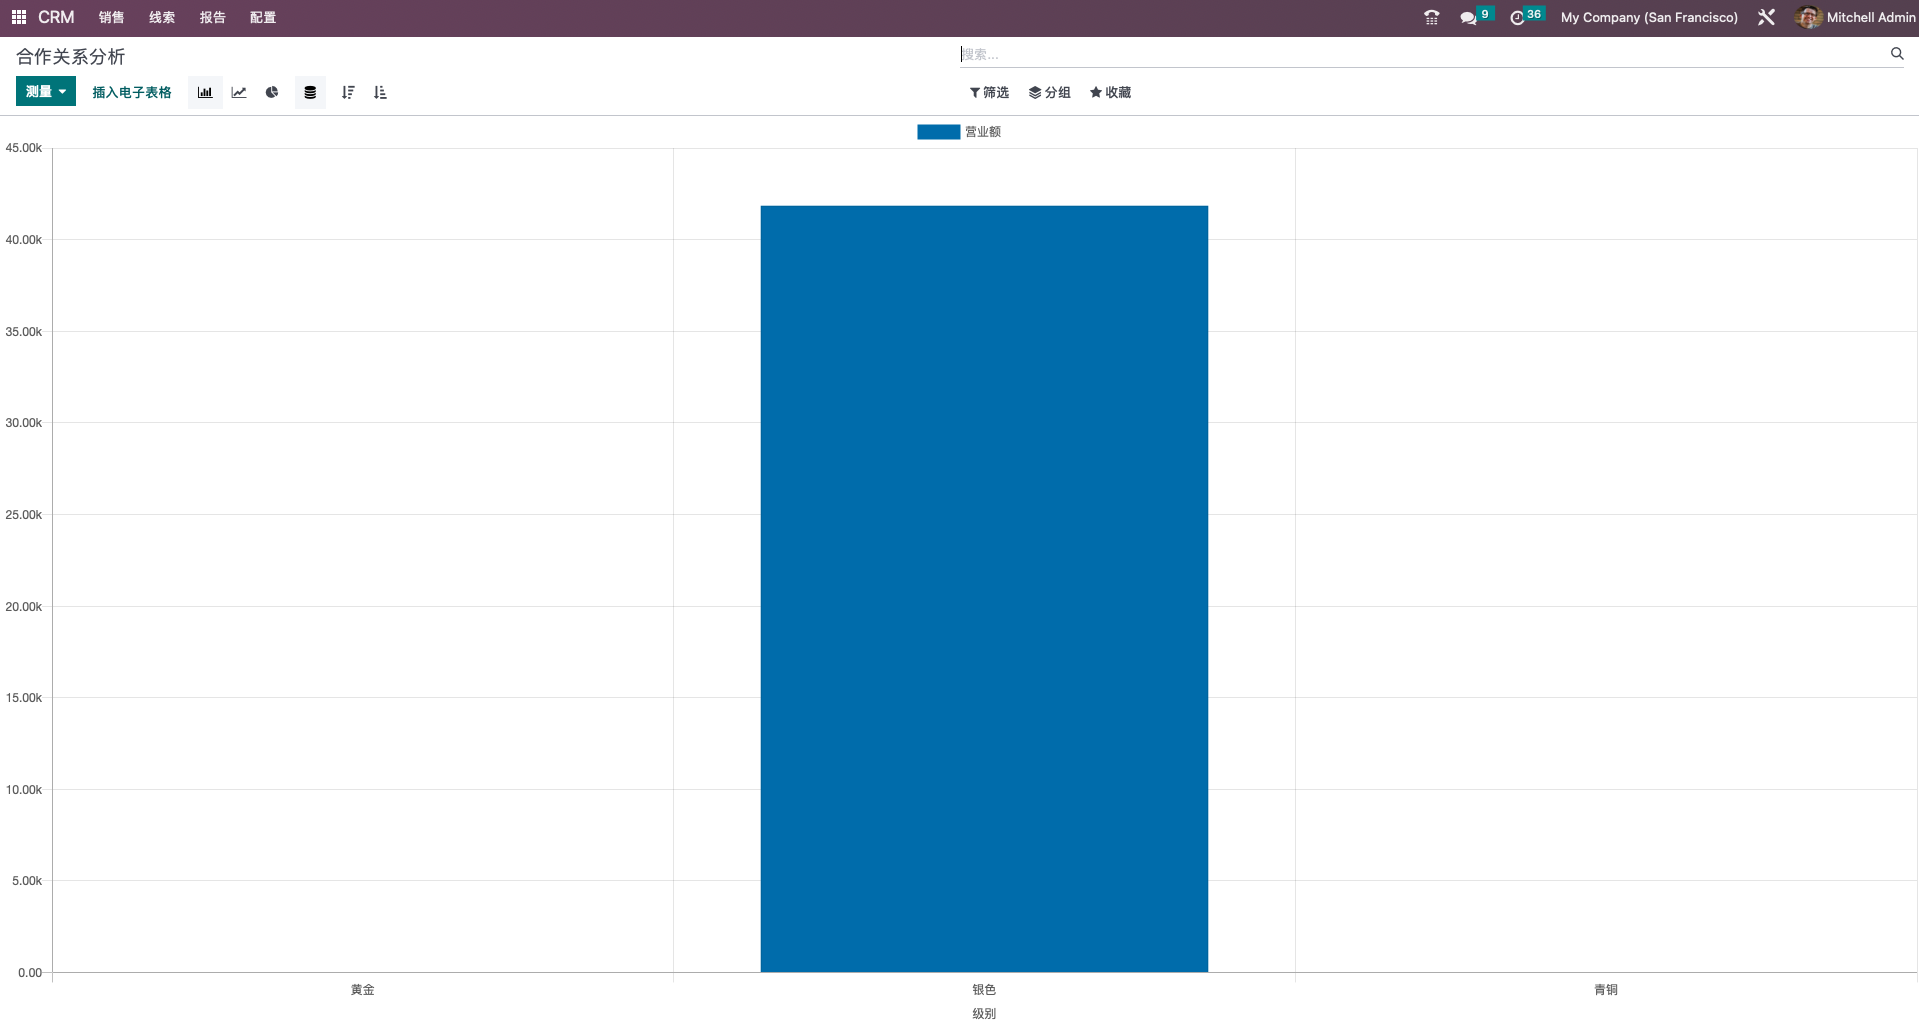Switch to bar chart view
The width and height of the screenshot is (1919, 1024).
[x=205, y=92]
